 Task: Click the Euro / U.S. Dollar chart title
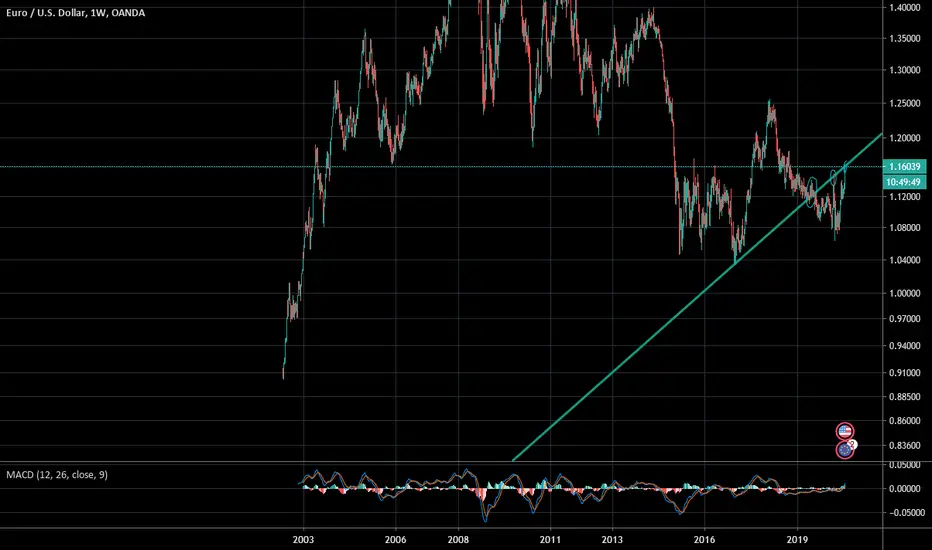click(75, 12)
